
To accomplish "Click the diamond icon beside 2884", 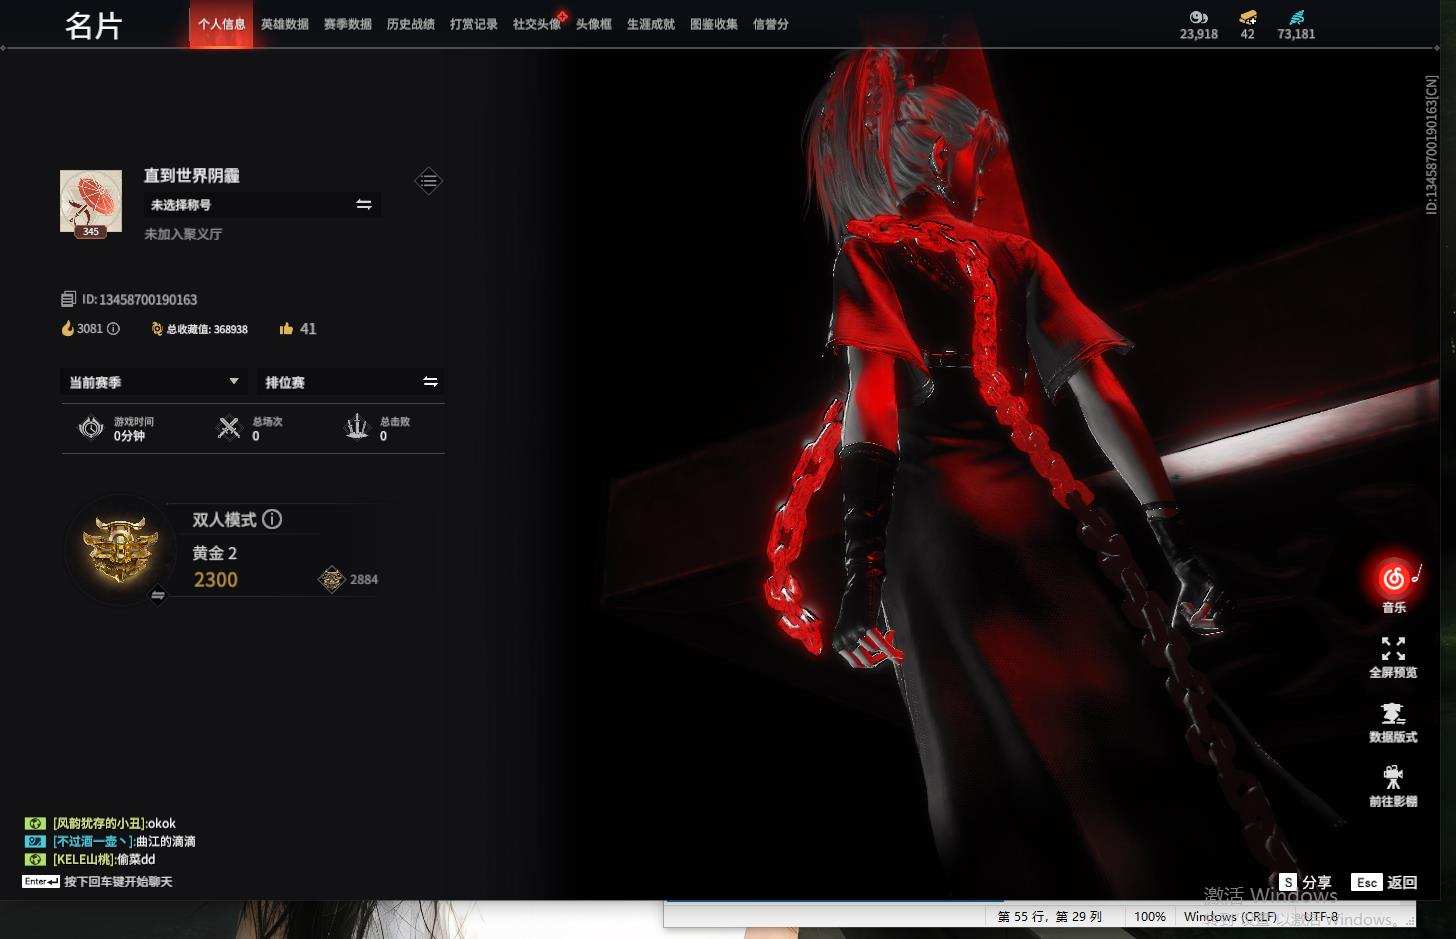I will pos(331,579).
